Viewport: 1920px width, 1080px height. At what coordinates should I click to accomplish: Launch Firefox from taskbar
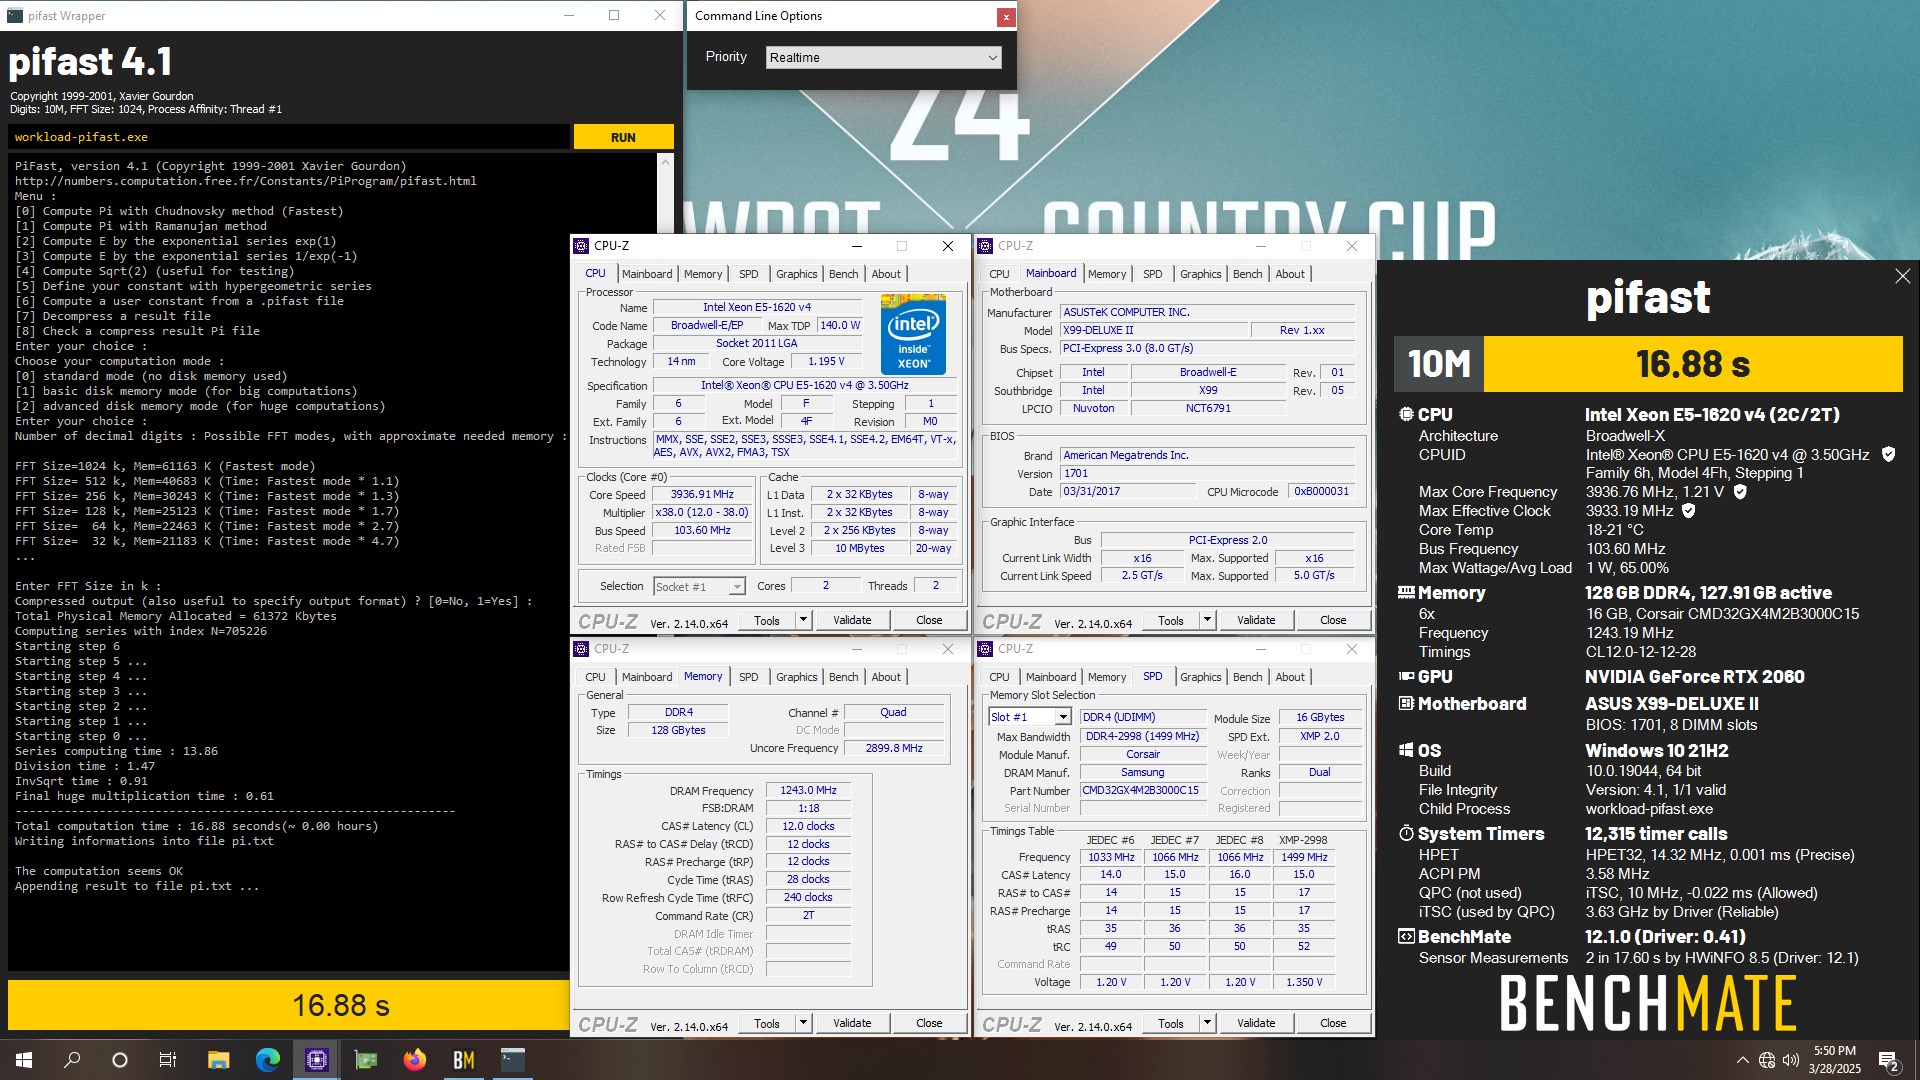click(x=414, y=1060)
